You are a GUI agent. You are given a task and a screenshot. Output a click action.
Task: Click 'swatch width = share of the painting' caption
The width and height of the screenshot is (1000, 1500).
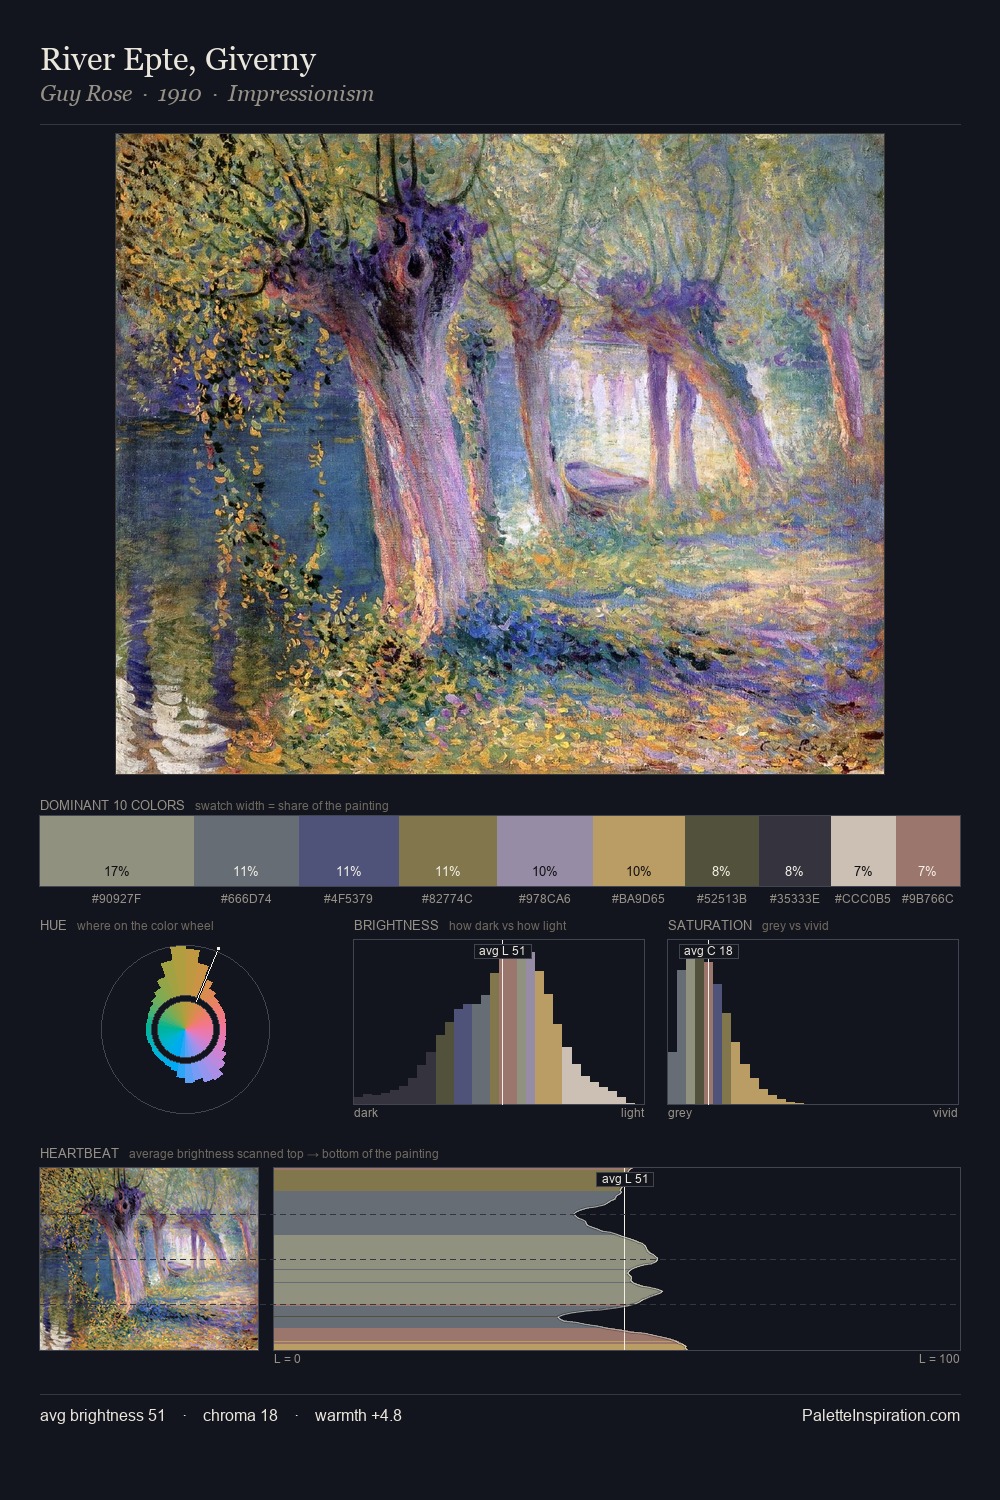292,806
